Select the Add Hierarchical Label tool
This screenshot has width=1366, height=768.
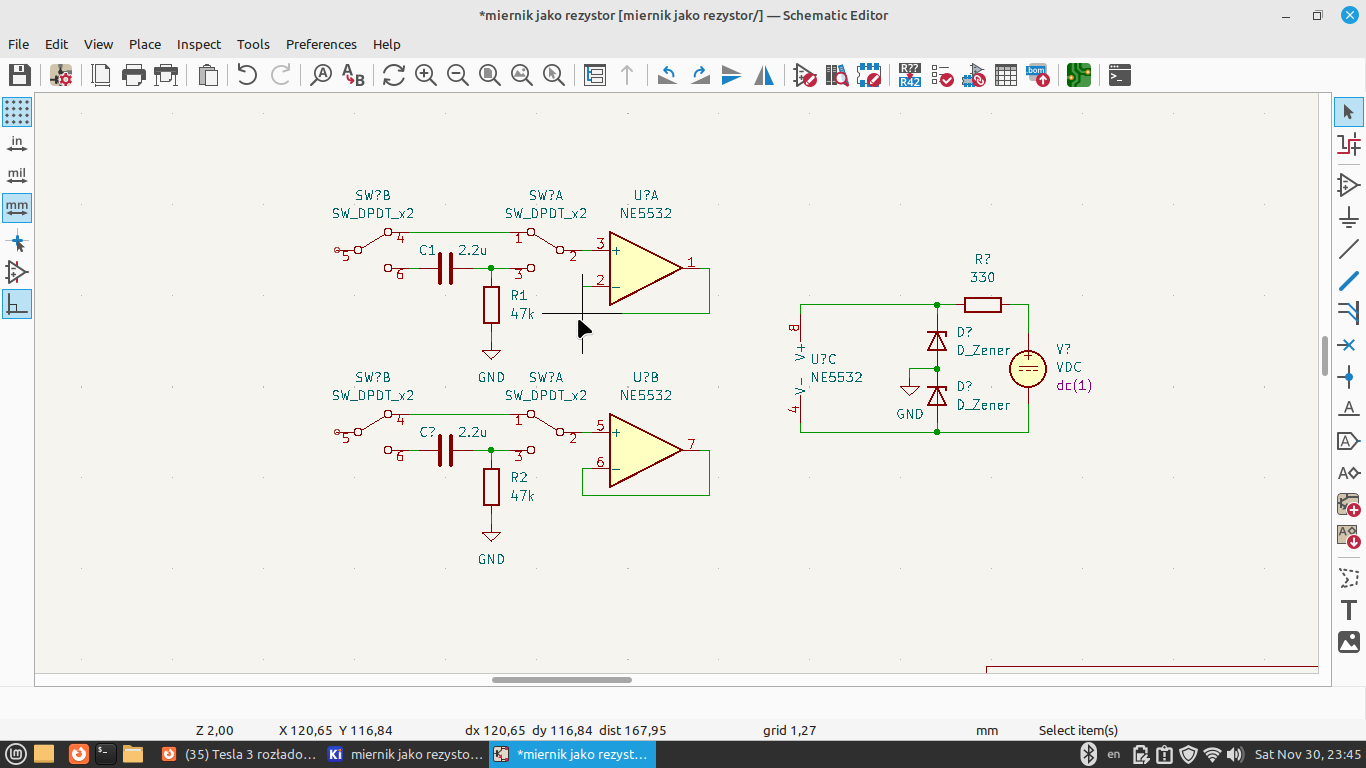pyautogui.click(x=1349, y=473)
